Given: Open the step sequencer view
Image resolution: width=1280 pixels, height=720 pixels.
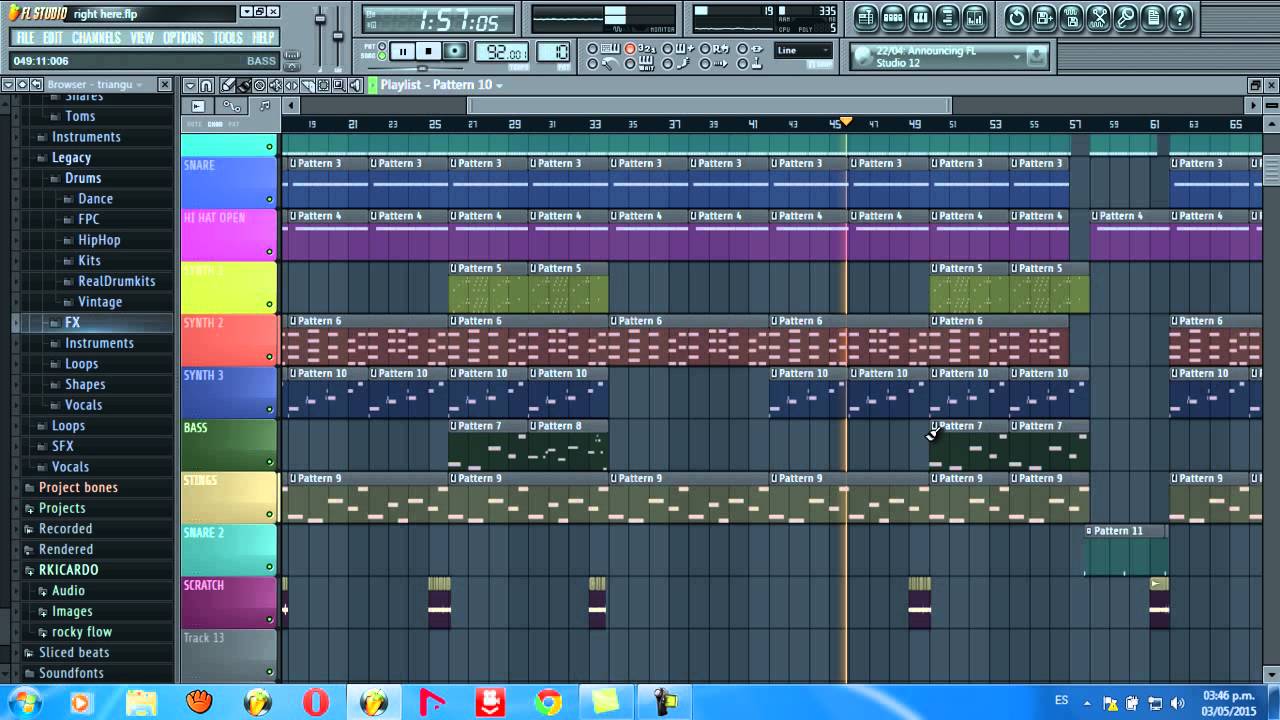Looking at the screenshot, I should coord(893,17).
